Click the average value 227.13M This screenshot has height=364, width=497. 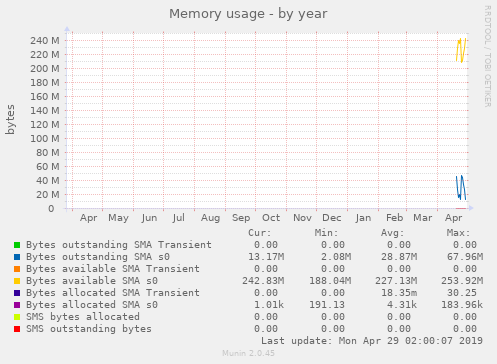[x=396, y=281]
